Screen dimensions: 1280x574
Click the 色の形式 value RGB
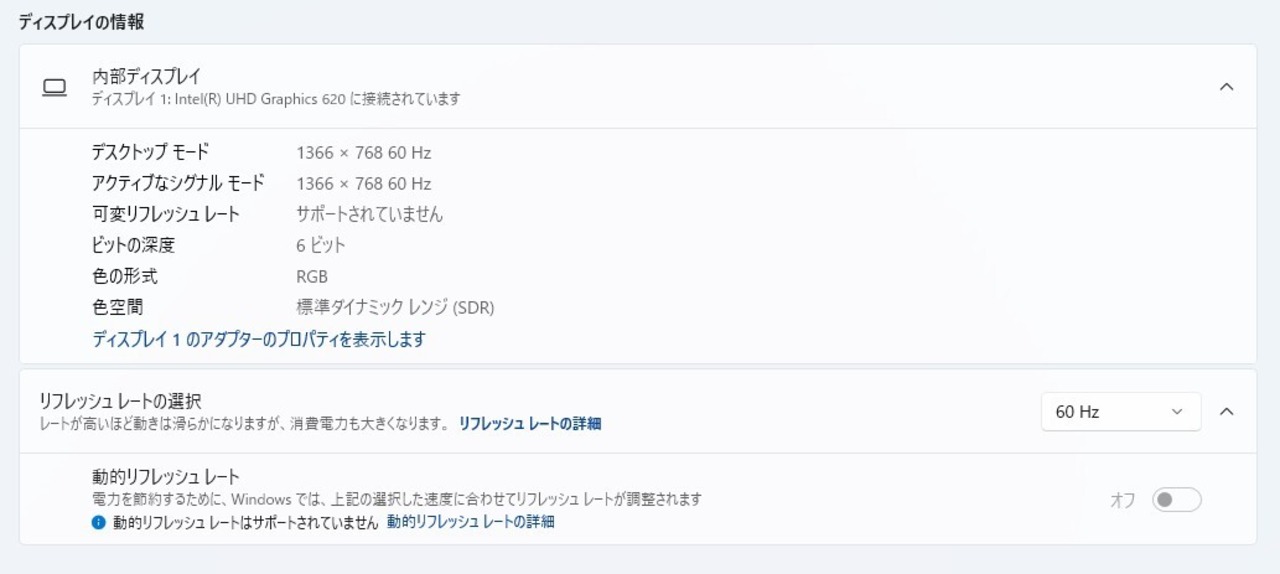(312, 276)
